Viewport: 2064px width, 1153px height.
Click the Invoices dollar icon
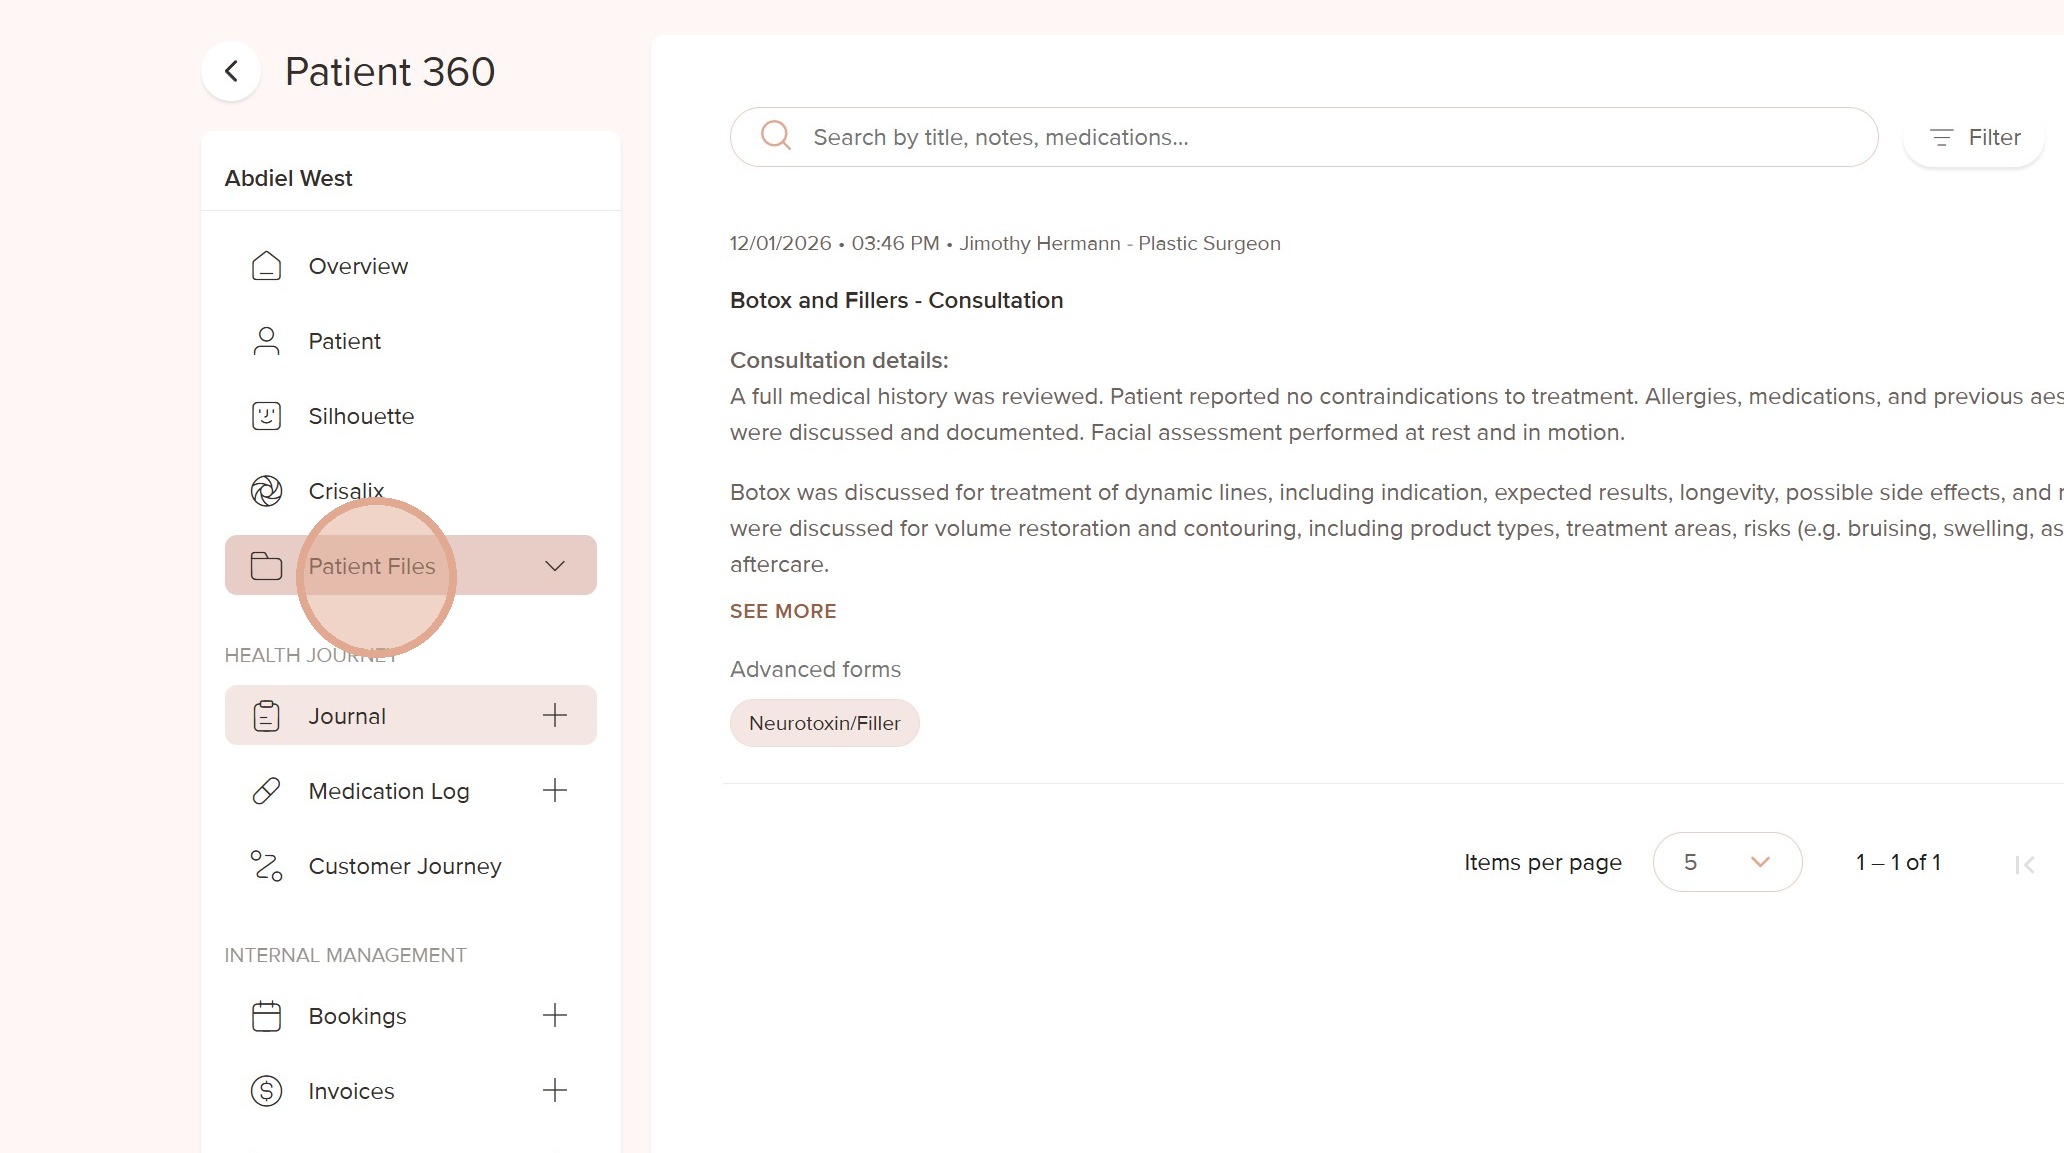point(266,1091)
